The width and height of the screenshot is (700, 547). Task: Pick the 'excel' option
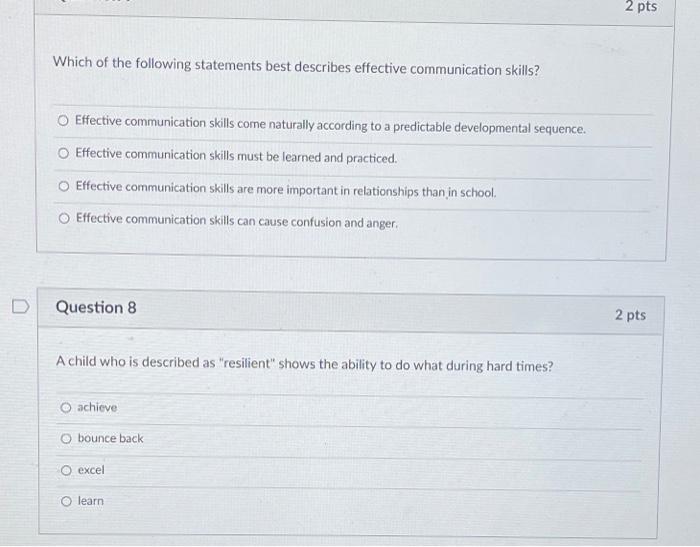[x=66, y=470]
